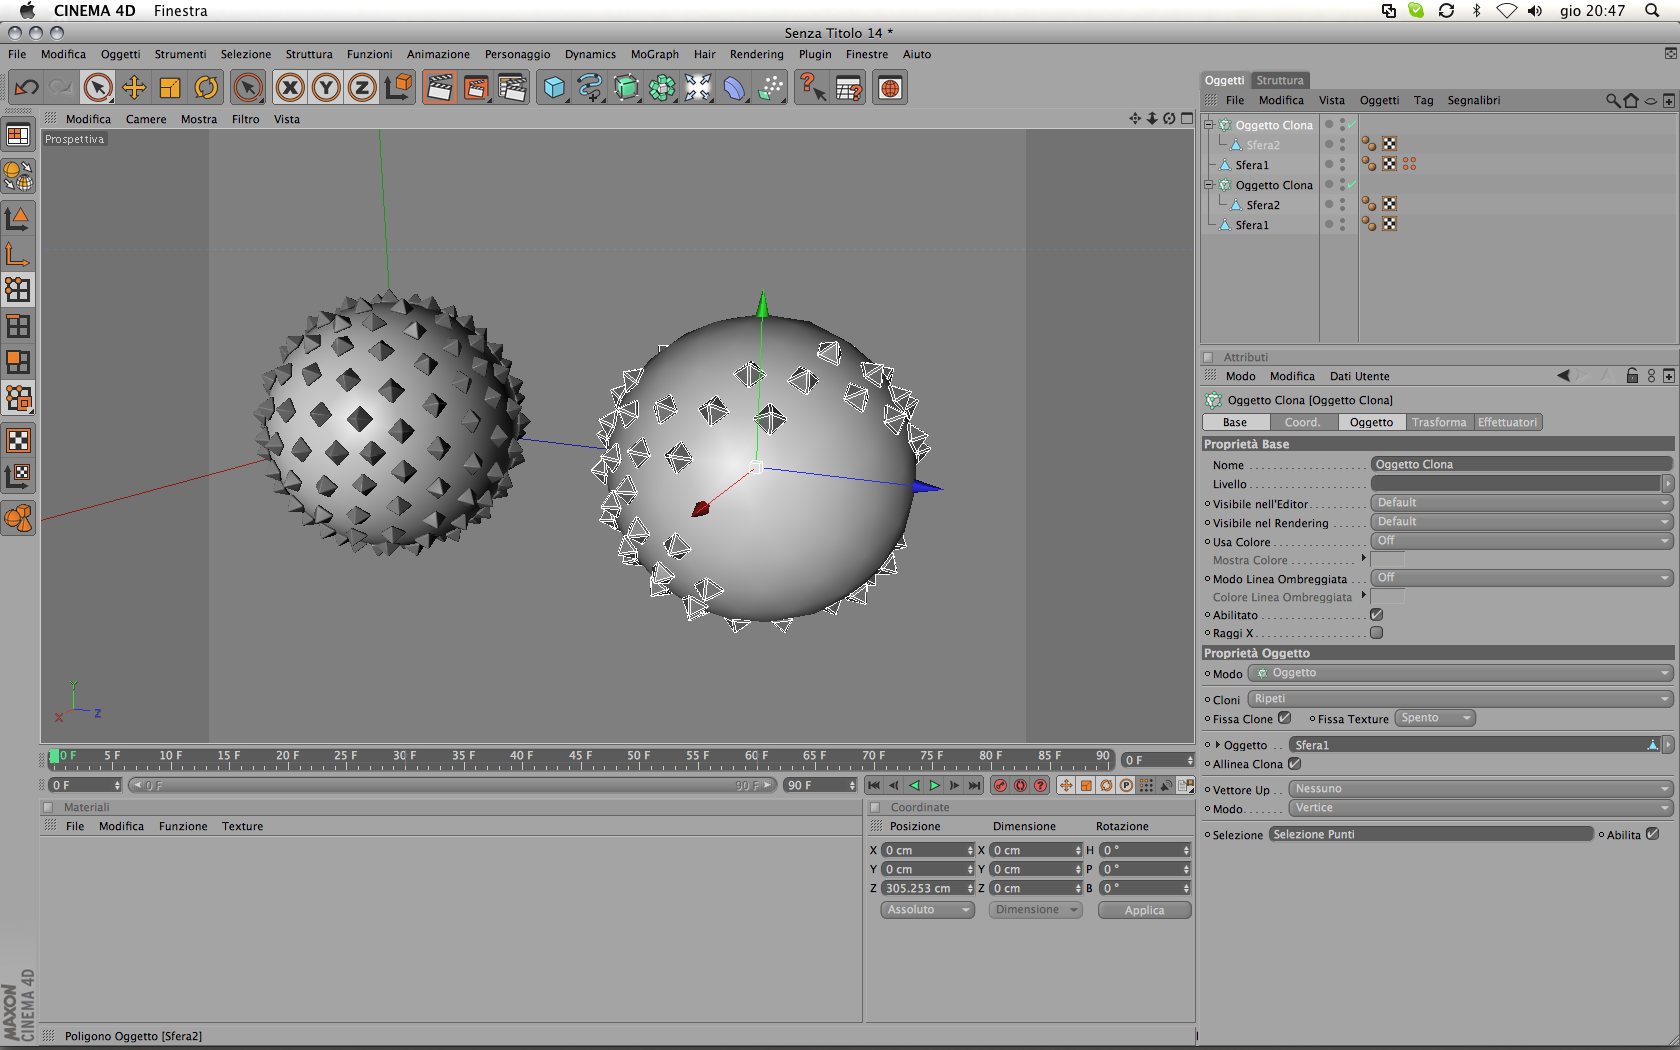Select the Rotate tool
The height and width of the screenshot is (1050, 1680).
coord(206,88)
